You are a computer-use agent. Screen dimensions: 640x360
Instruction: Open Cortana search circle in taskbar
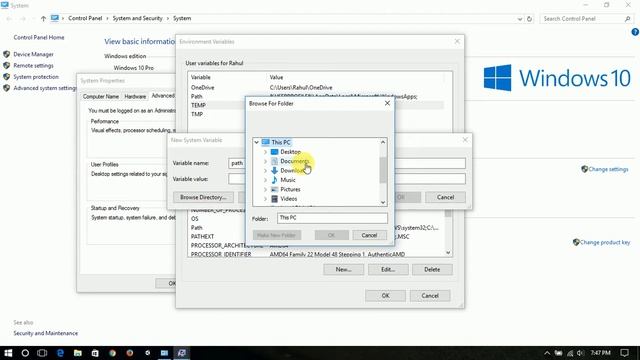[25, 353]
